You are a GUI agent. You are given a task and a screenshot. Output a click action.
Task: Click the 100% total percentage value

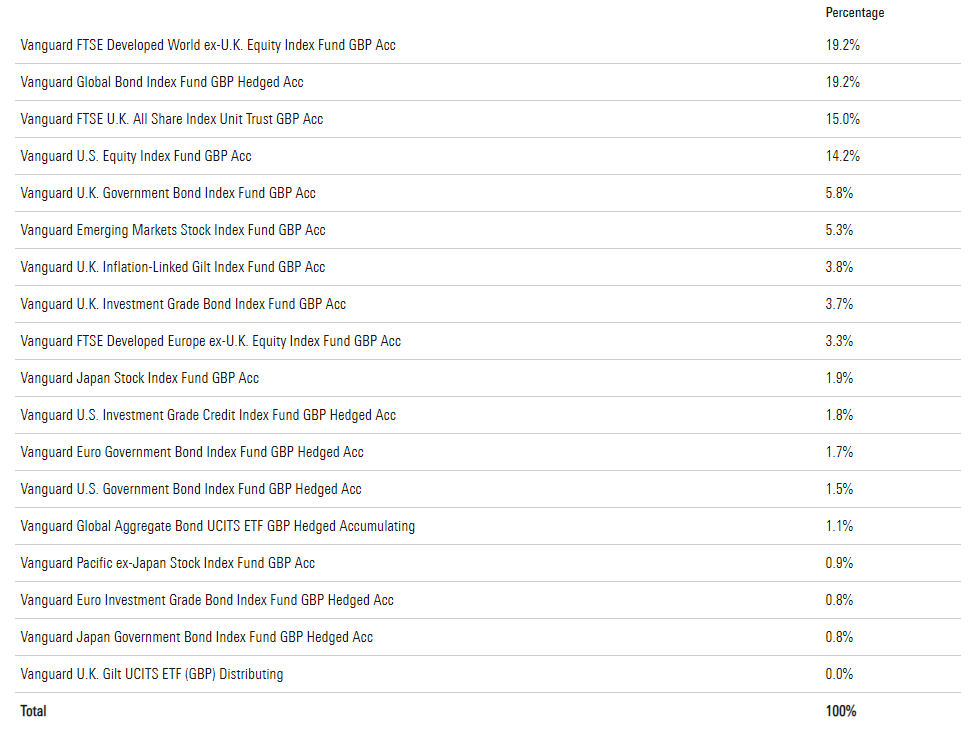pyautogui.click(x=841, y=711)
